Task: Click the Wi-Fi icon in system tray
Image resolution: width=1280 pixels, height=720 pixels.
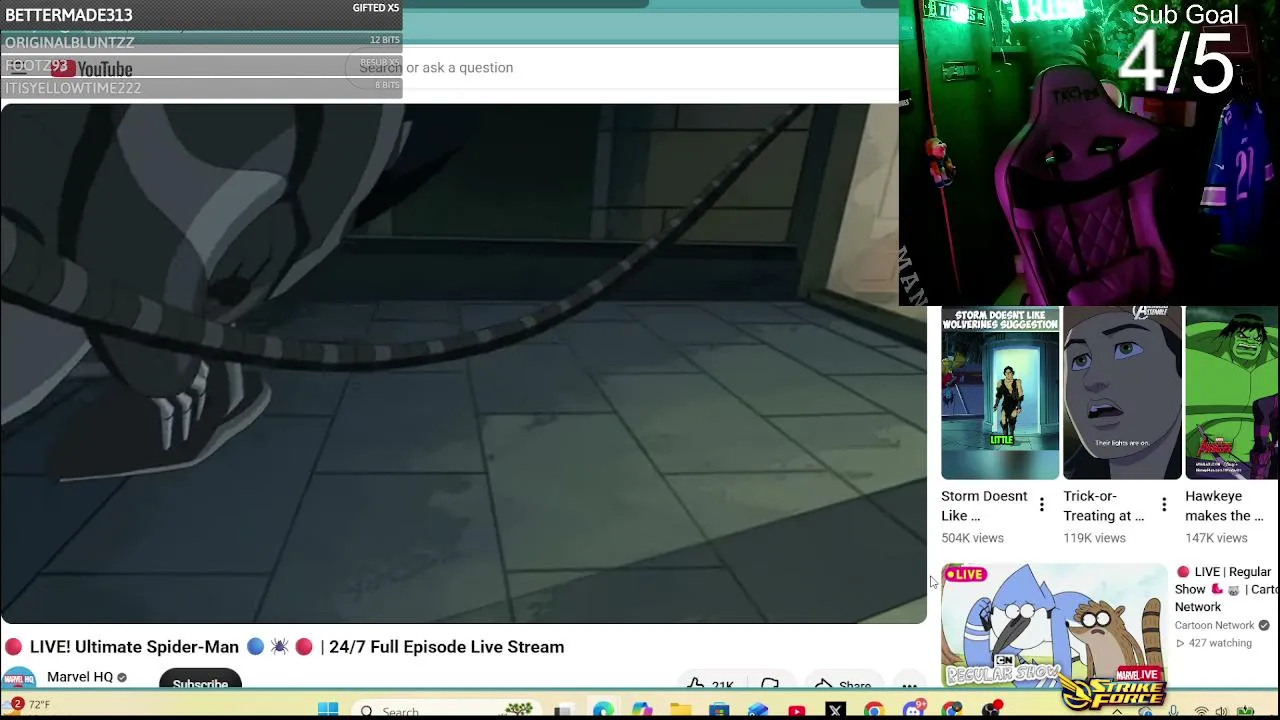Action: [1201, 711]
